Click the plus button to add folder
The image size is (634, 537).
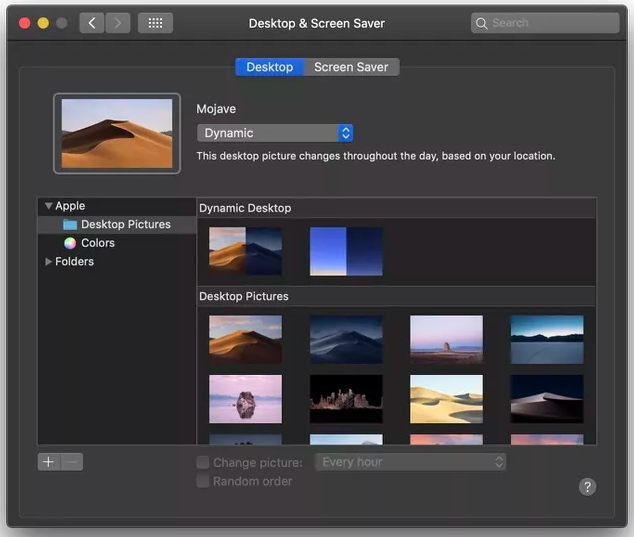point(49,462)
